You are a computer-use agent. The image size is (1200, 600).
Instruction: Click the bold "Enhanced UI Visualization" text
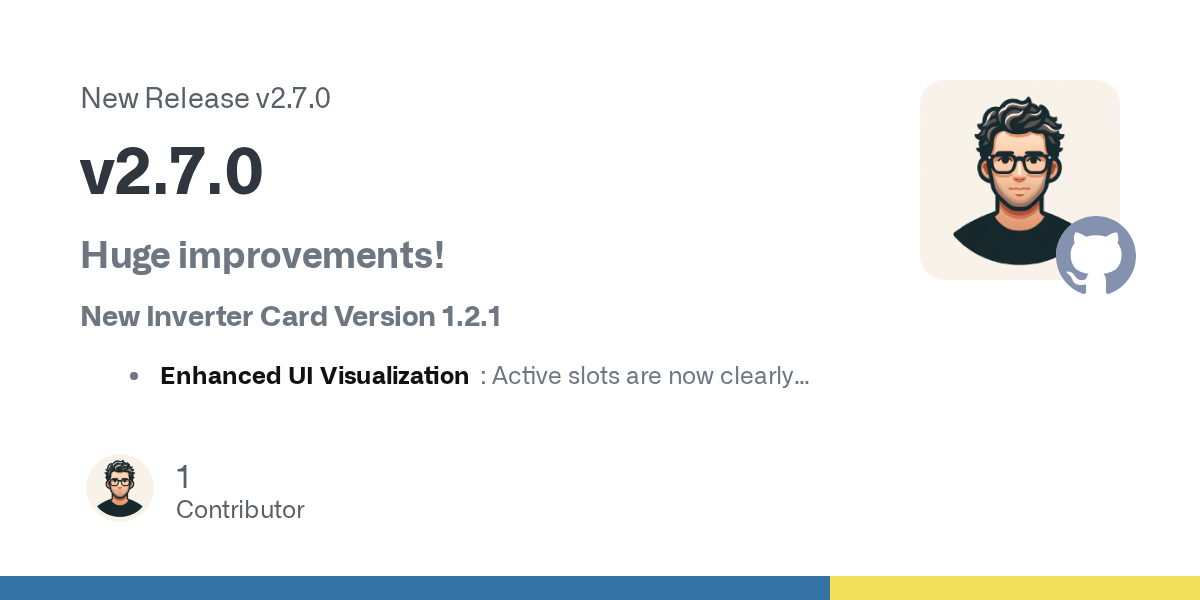[314, 377]
